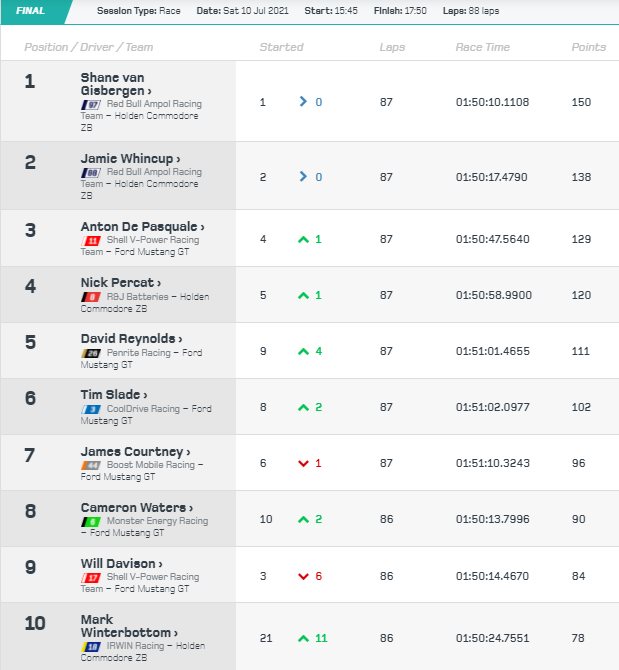This screenshot has width=619, height=670.
Task: Click R&J Batteries number 8 badge
Action: tap(91, 297)
